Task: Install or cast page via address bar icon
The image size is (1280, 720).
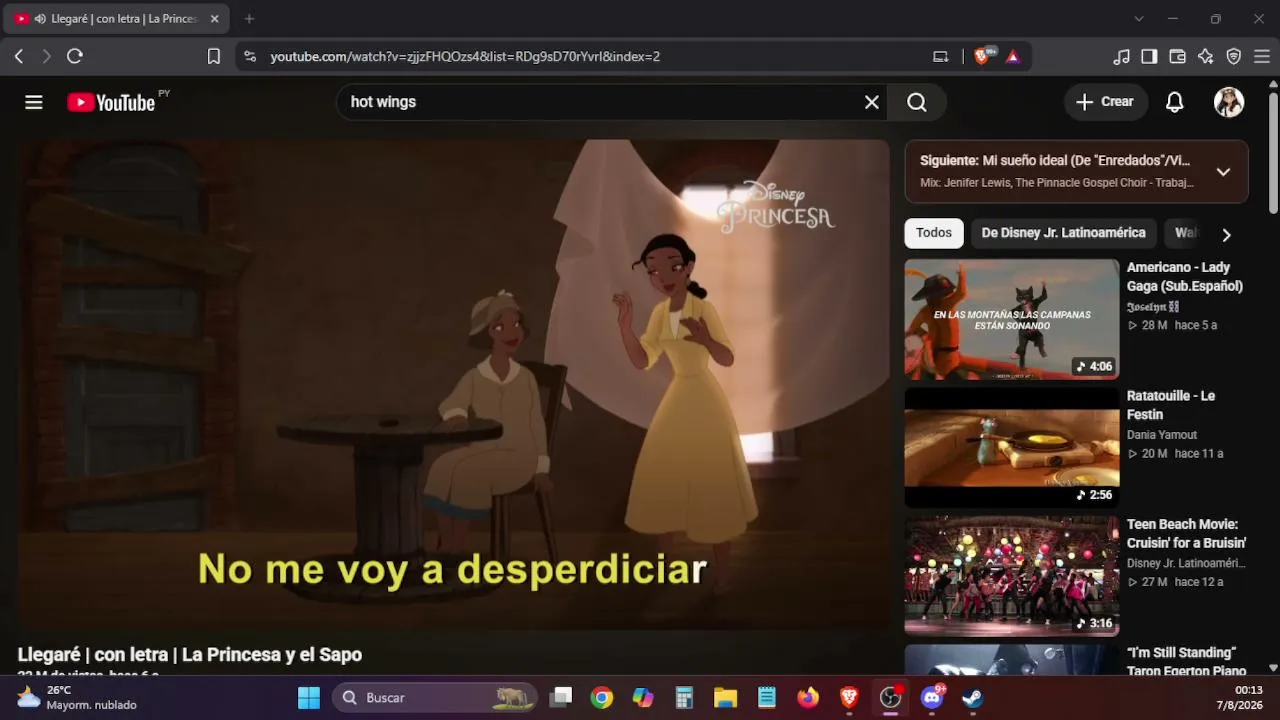Action: coord(941,57)
